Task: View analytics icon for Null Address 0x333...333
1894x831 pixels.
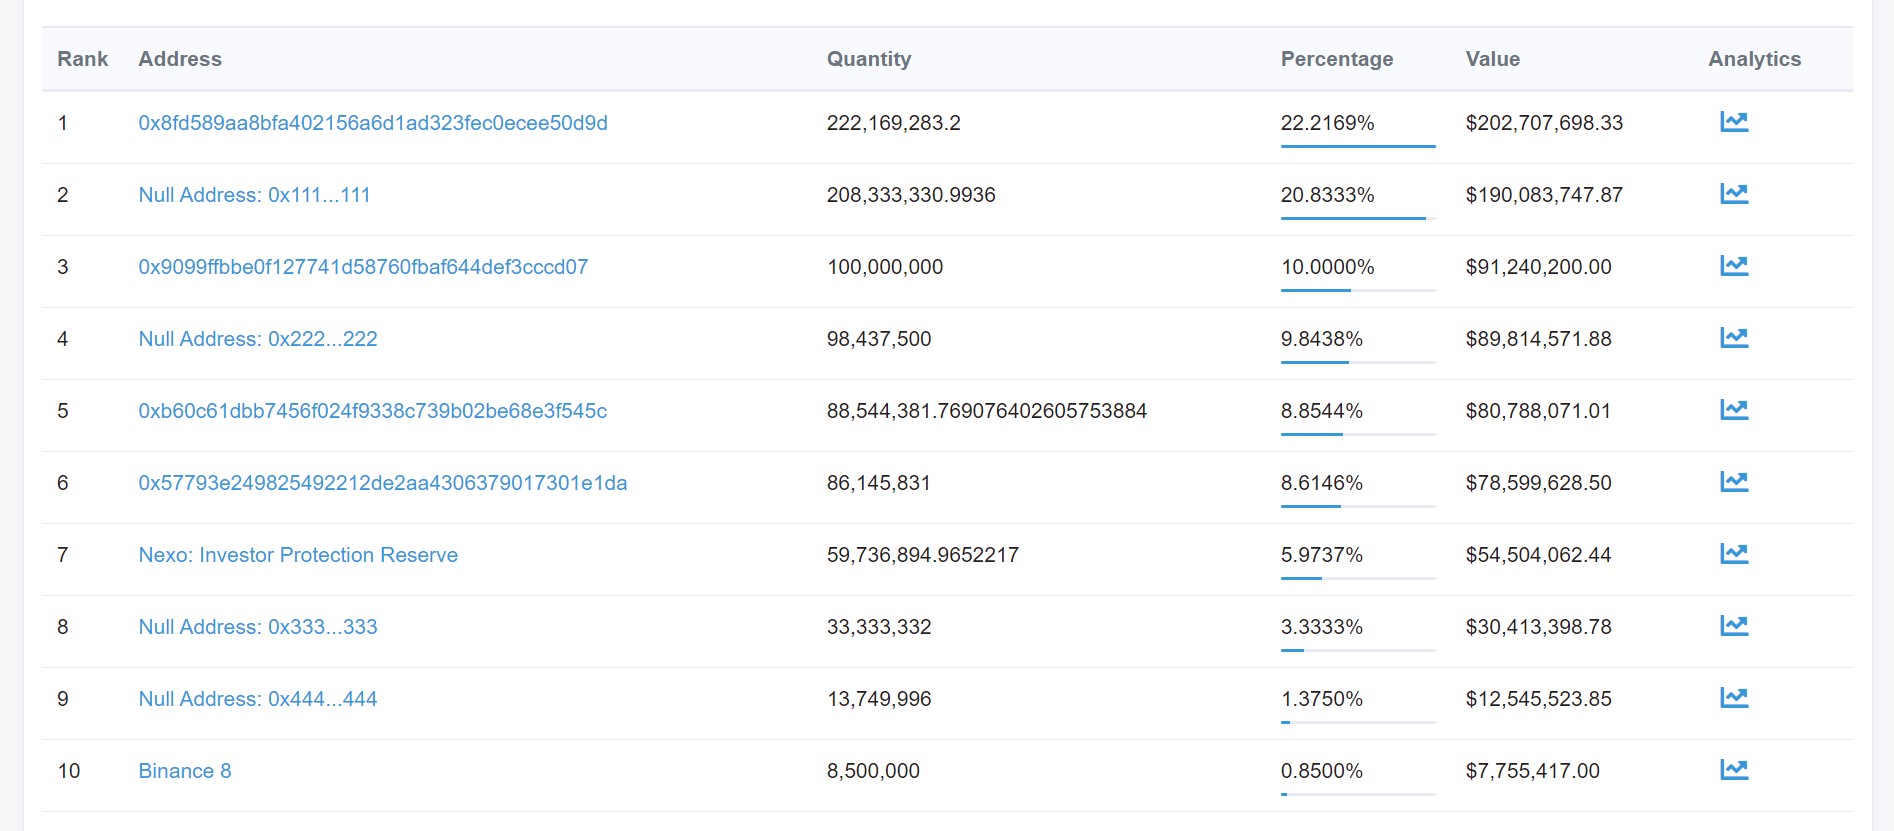Action: (x=1734, y=626)
